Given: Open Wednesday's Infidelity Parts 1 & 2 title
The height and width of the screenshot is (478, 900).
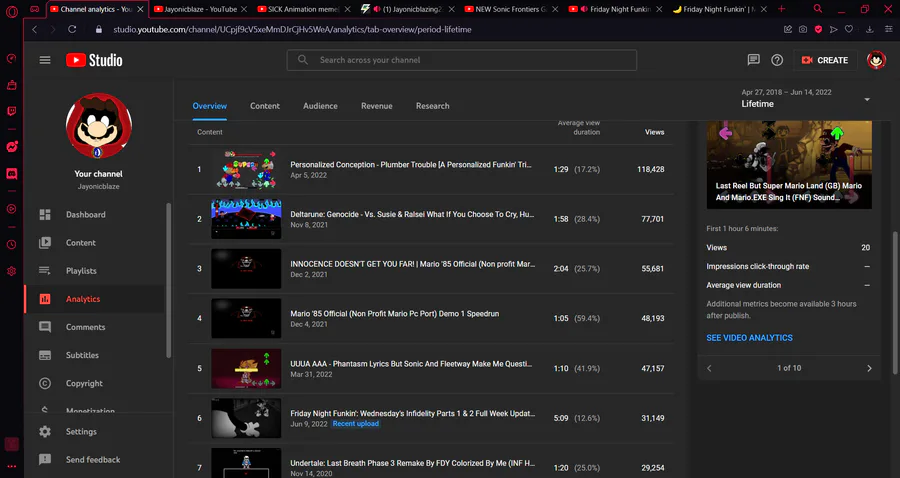Looking at the screenshot, I should point(413,413).
